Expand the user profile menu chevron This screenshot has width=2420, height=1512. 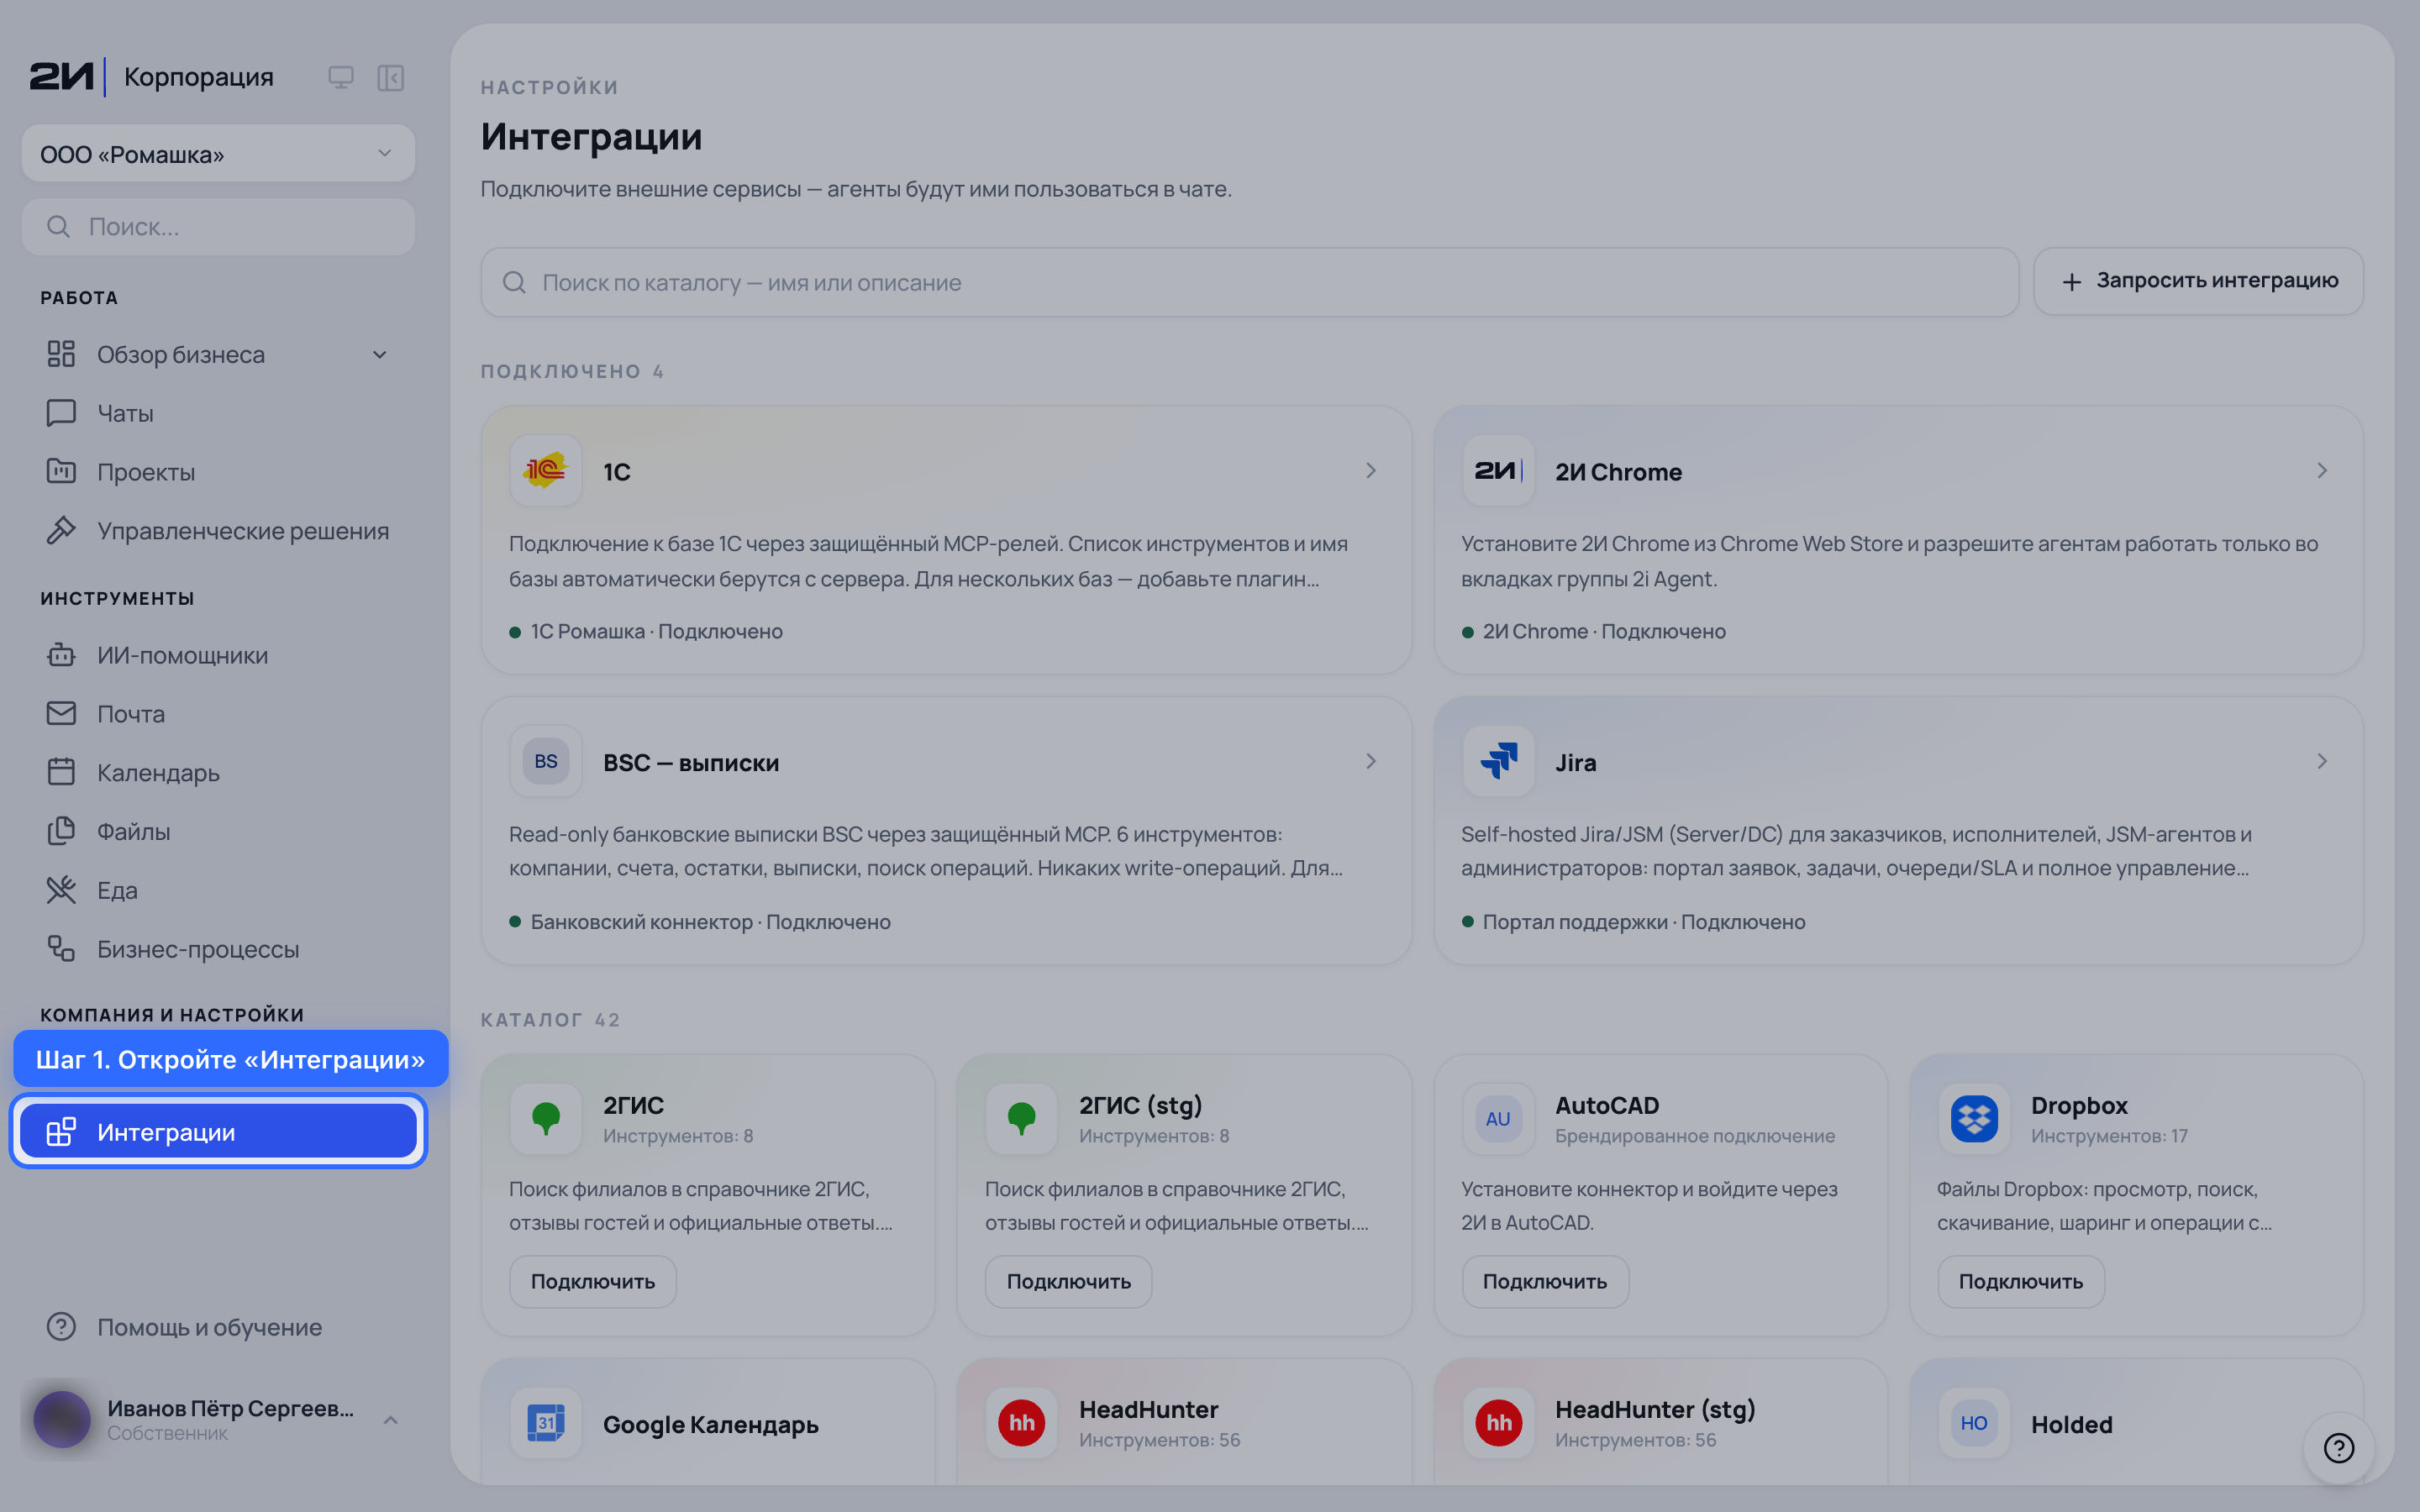point(391,1420)
